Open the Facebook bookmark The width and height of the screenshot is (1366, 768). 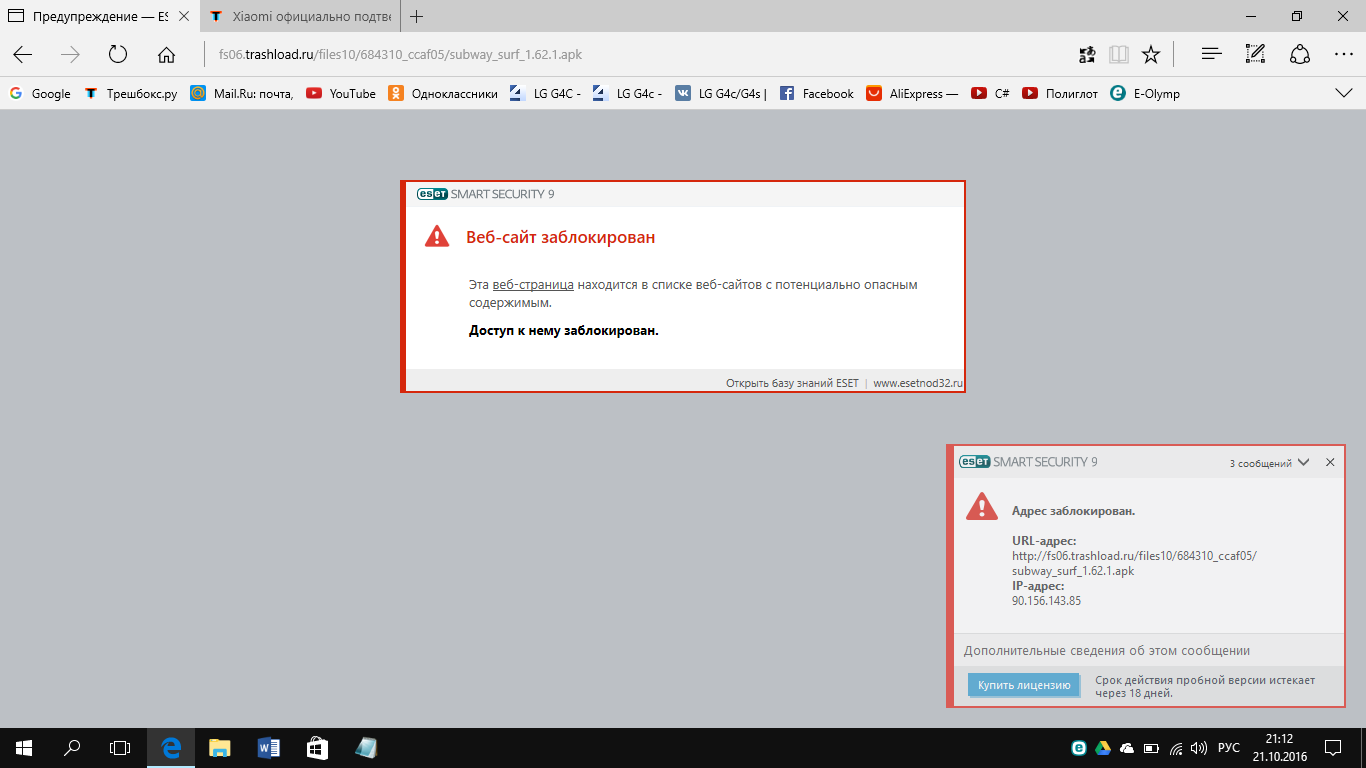(816, 93)
